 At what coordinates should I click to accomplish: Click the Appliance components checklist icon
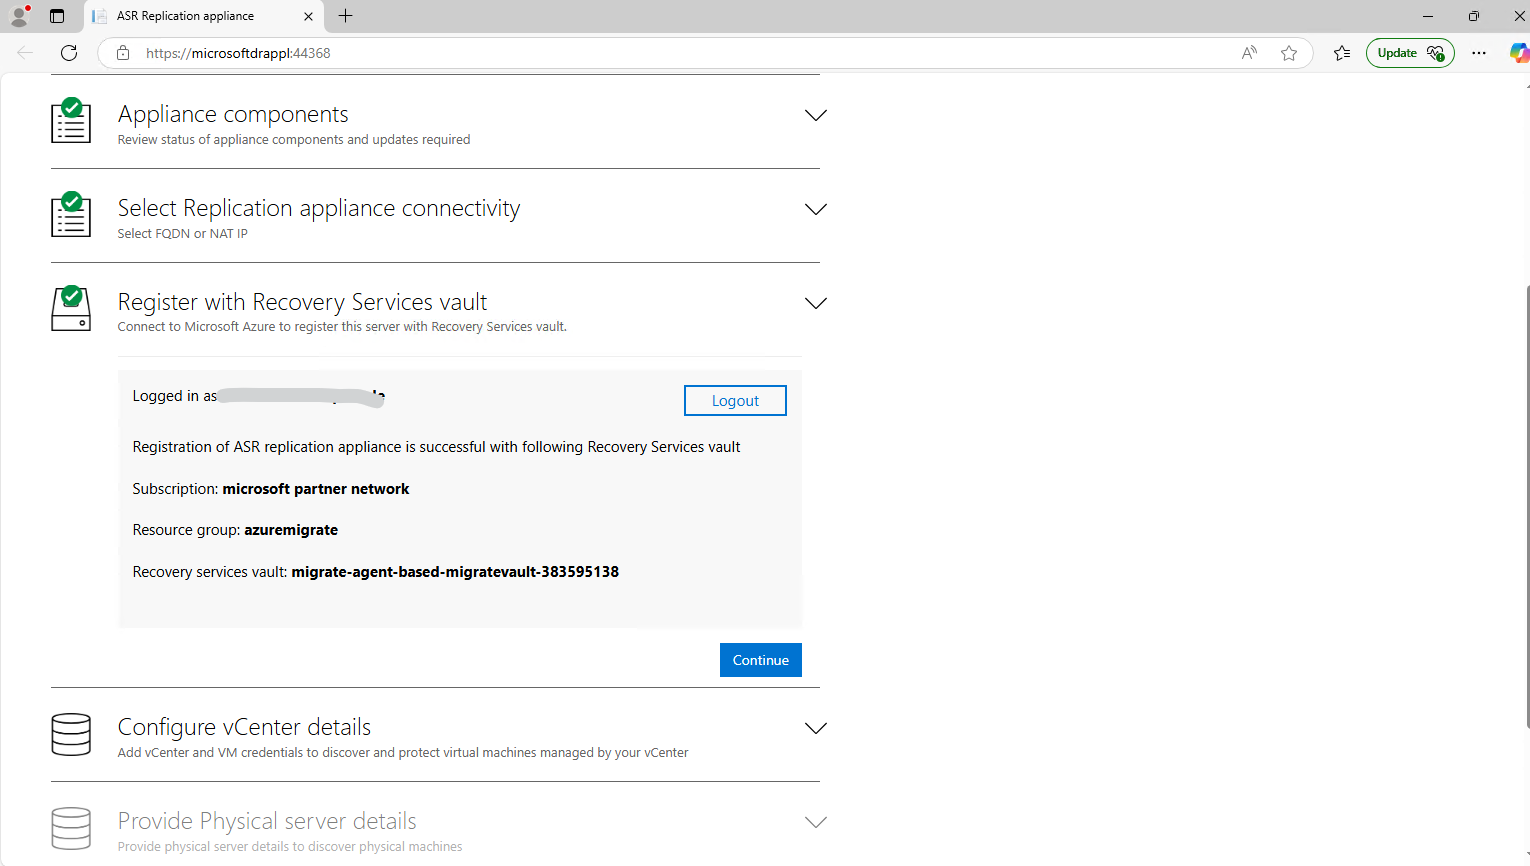[x=71, y=120]
